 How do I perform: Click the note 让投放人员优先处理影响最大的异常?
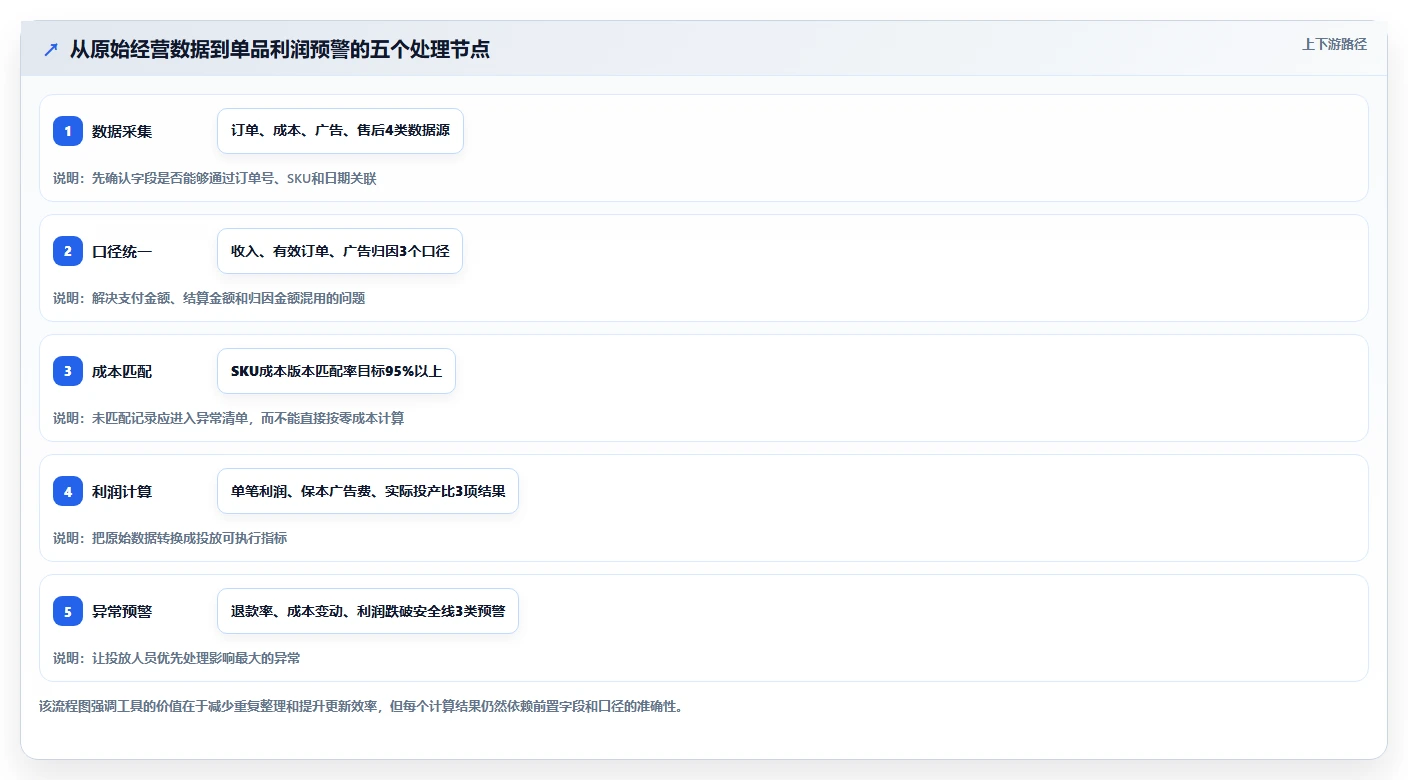pos(177,658)
